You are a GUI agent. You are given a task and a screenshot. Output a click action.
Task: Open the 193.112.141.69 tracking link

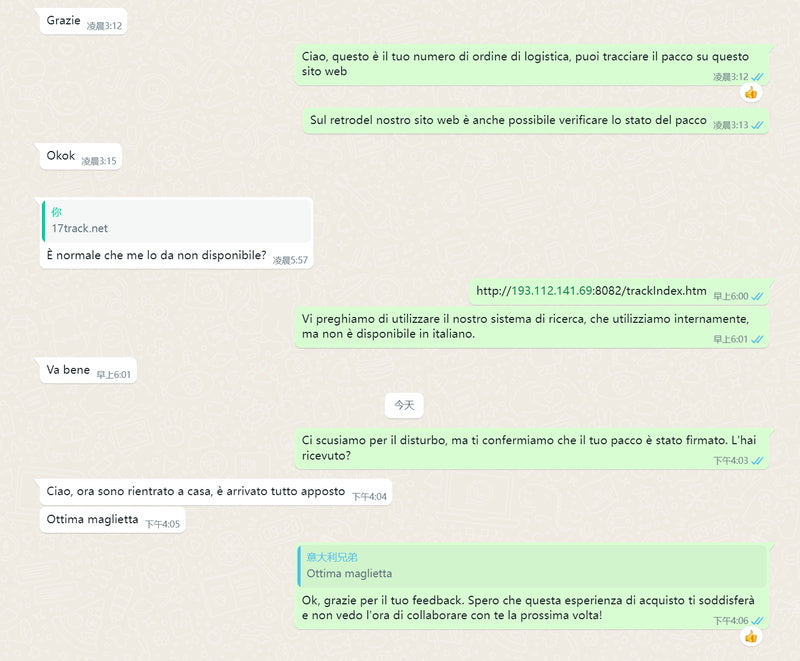coord(591,291)
